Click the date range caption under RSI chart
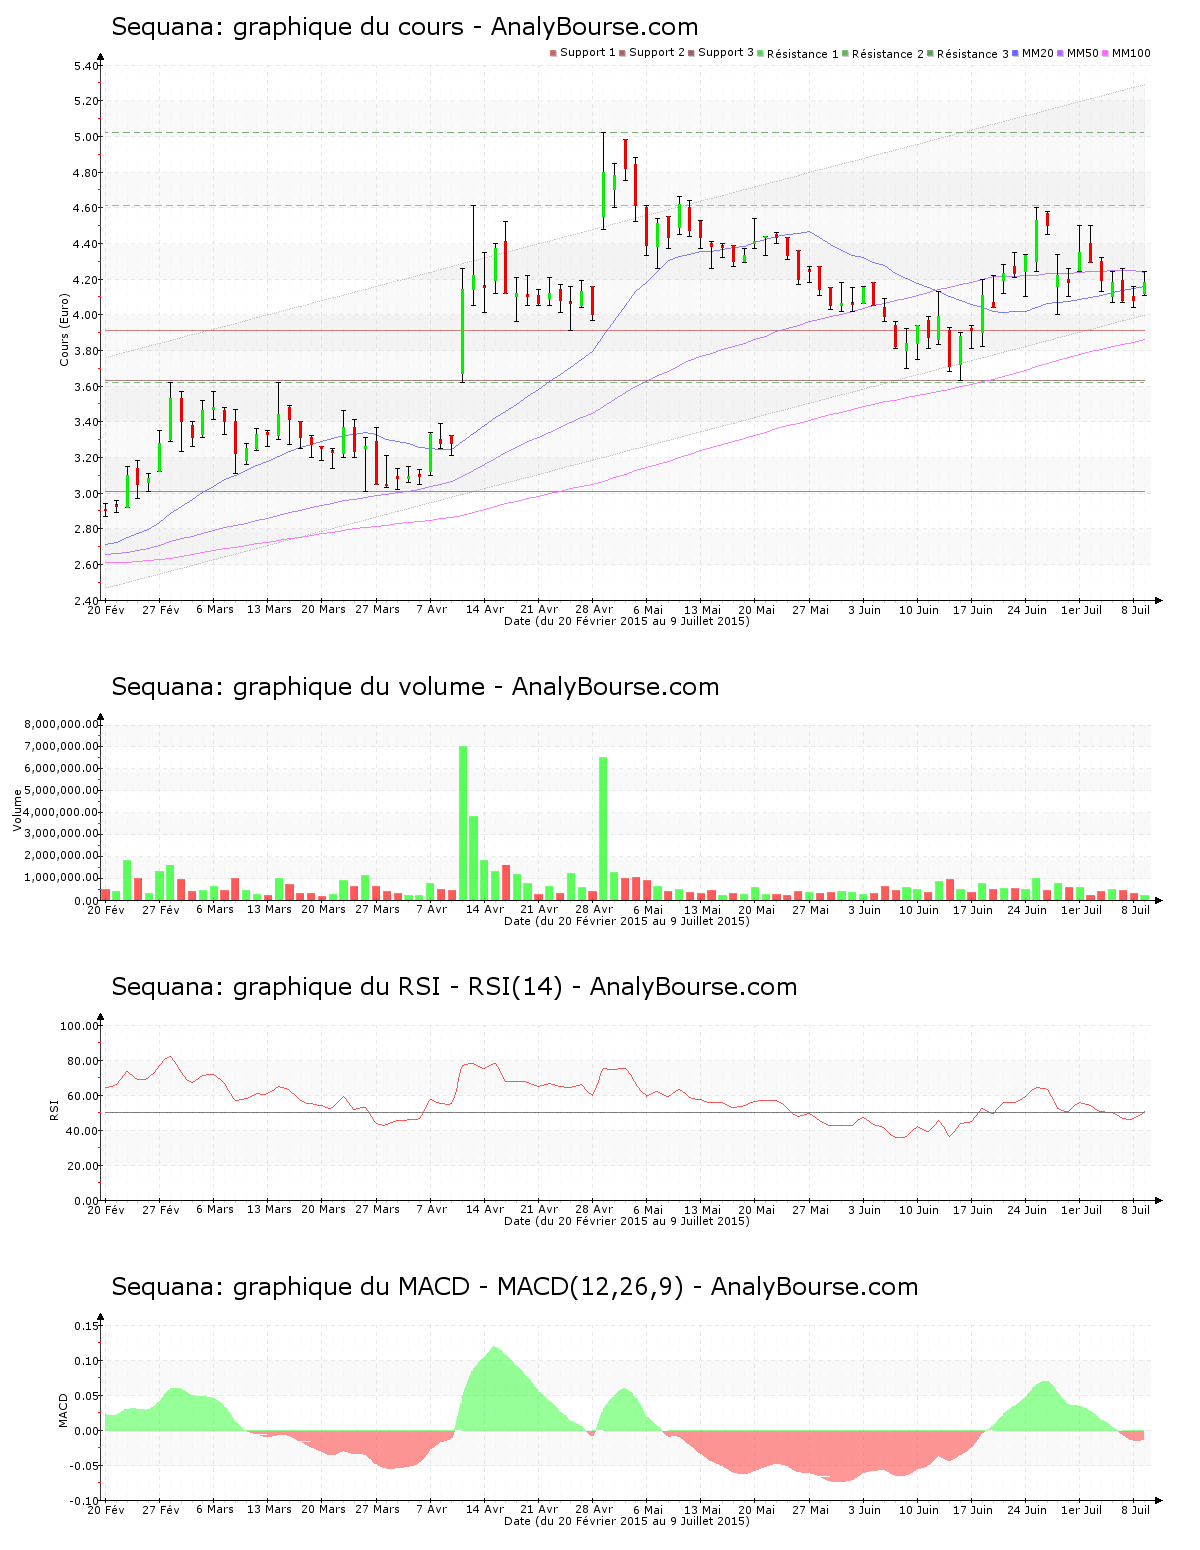 627,1221
